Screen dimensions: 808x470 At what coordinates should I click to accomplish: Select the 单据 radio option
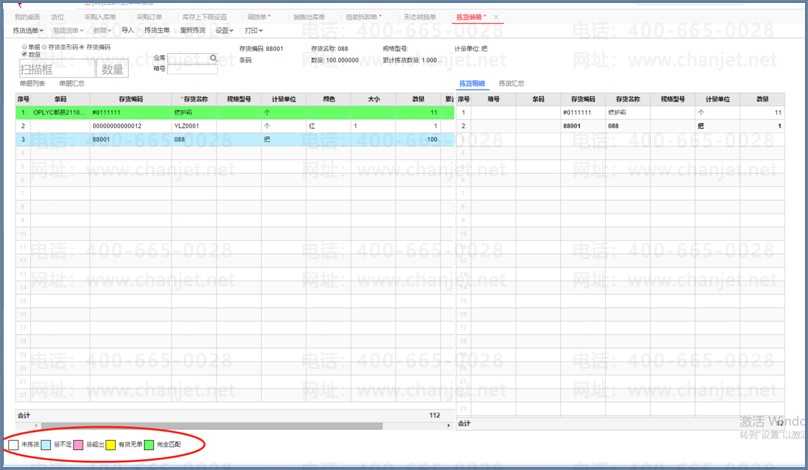tap(24, 47)
